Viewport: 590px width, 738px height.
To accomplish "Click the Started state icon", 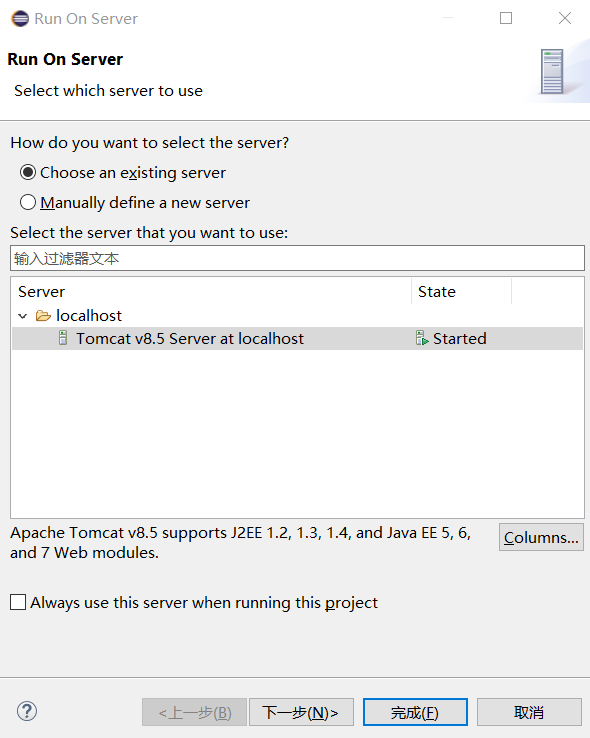I will pos(422,338).
